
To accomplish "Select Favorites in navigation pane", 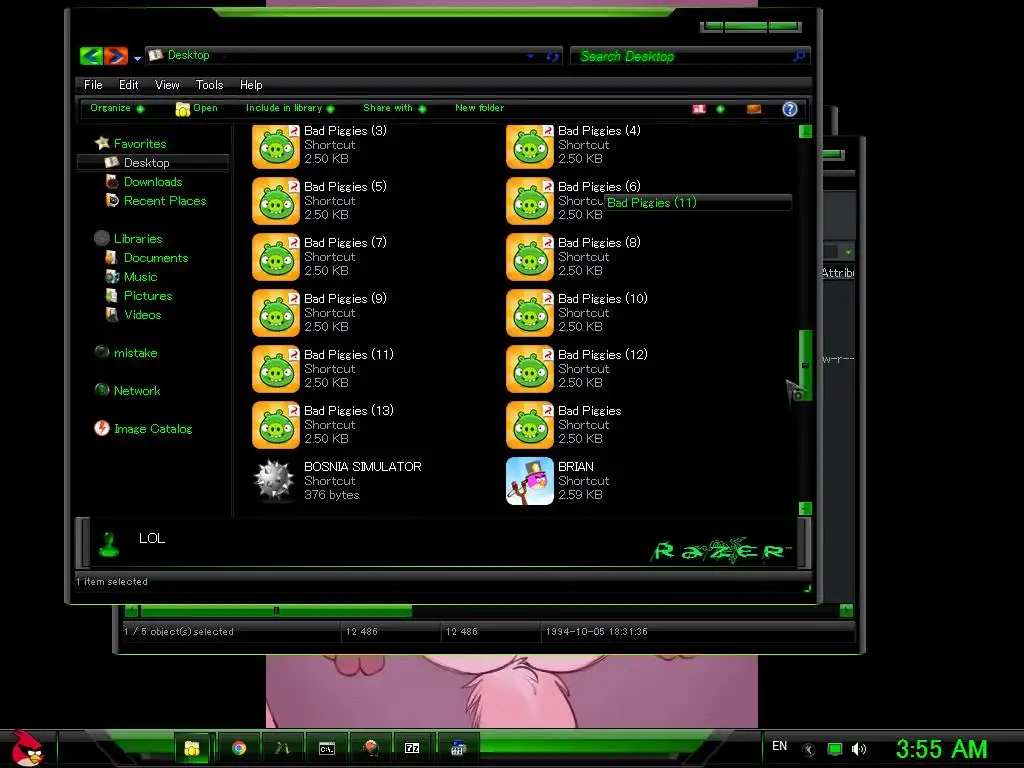I will point(140,144).
